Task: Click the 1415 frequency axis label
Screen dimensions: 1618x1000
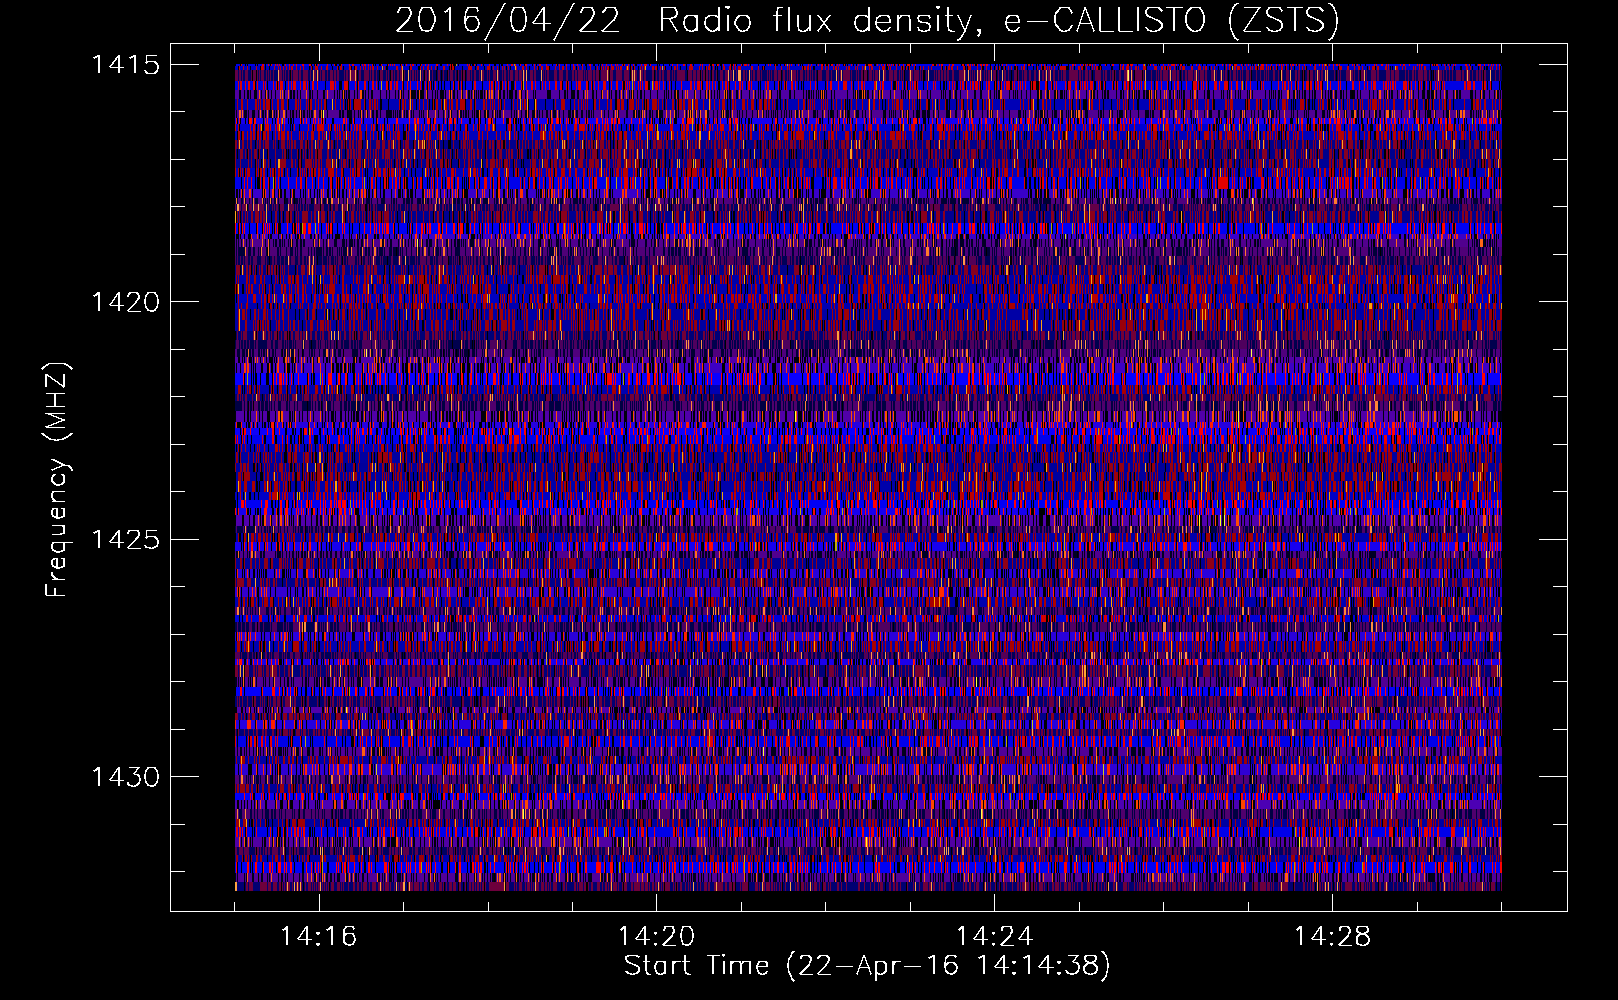Action: [x=125, y=65]
